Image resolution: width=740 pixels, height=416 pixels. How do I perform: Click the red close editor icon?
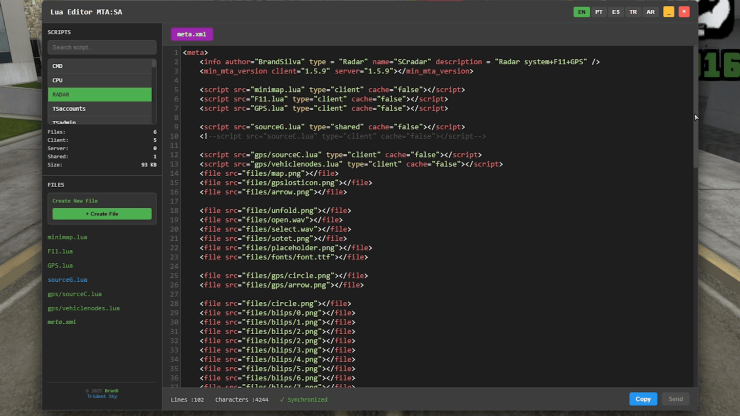(x=684, y=12)
